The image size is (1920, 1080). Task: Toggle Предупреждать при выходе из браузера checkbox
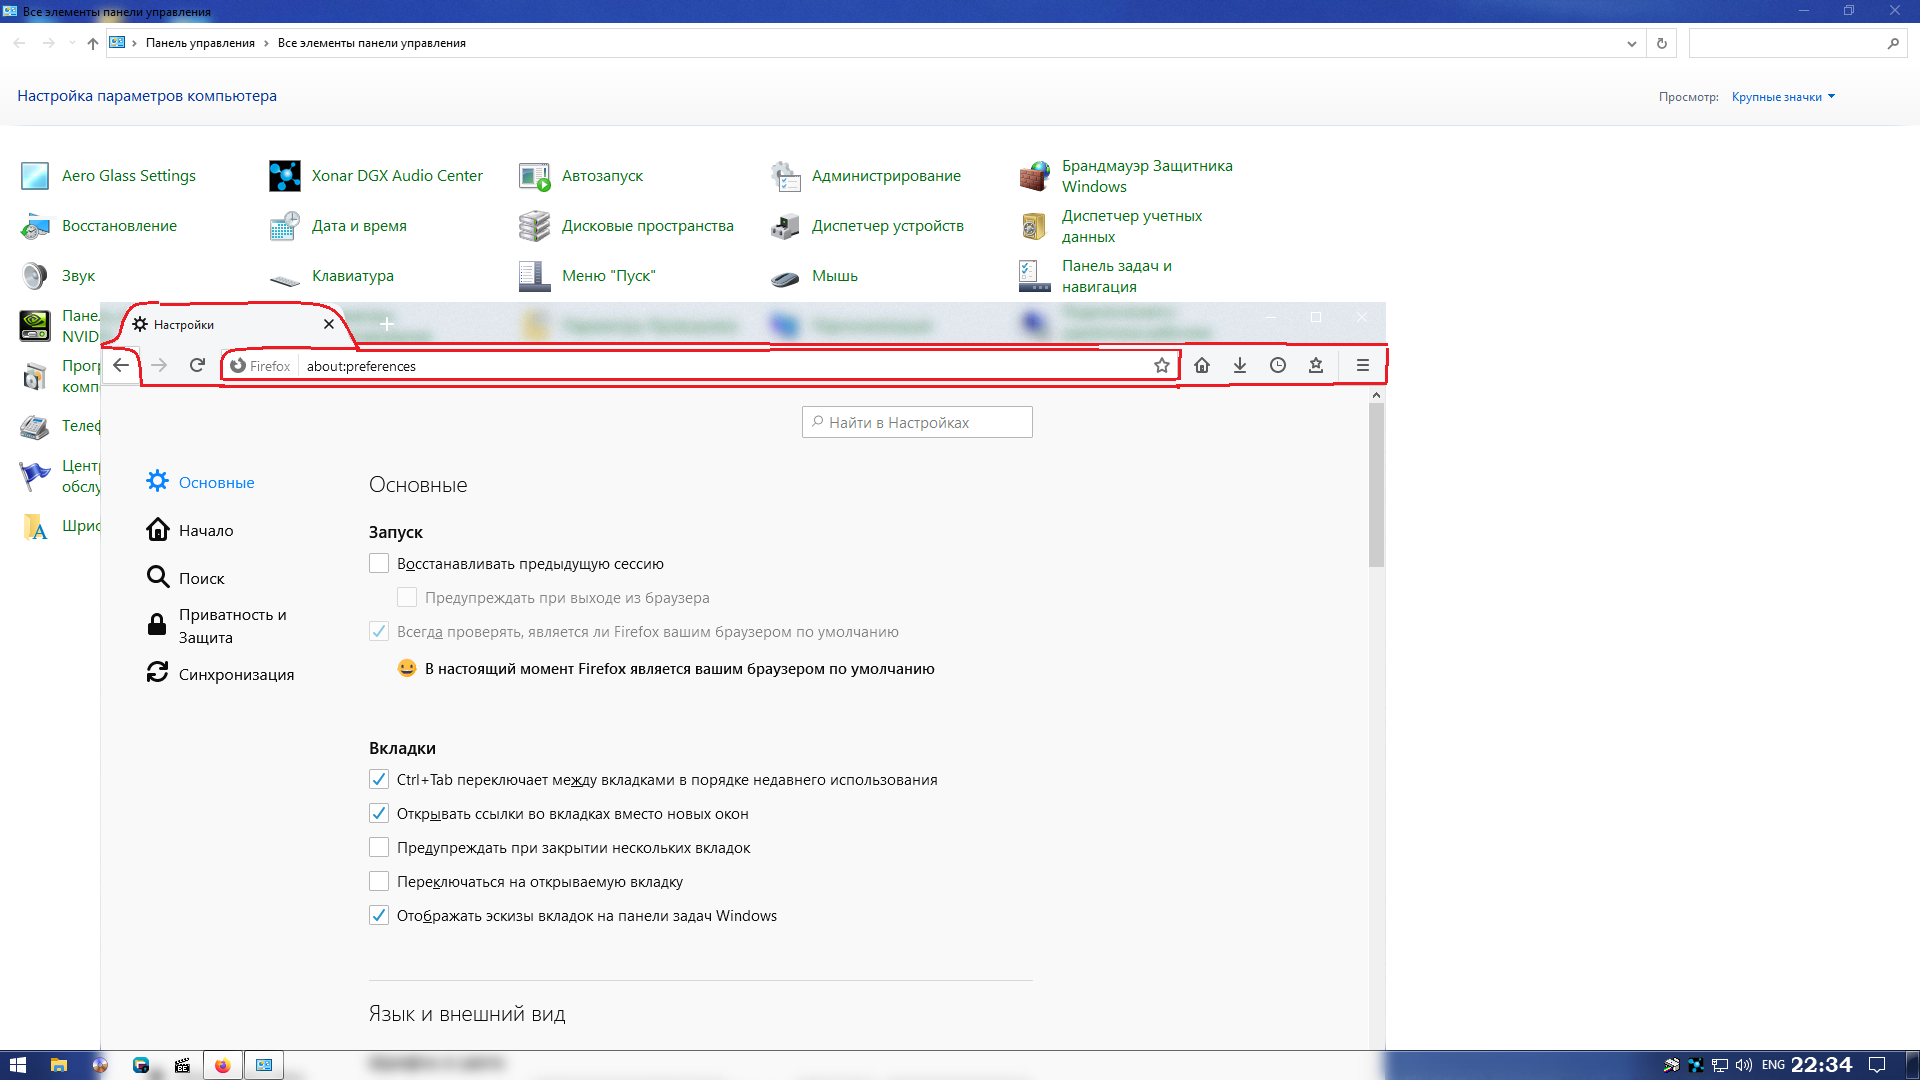pyautogui.click(x=407, y=597)
